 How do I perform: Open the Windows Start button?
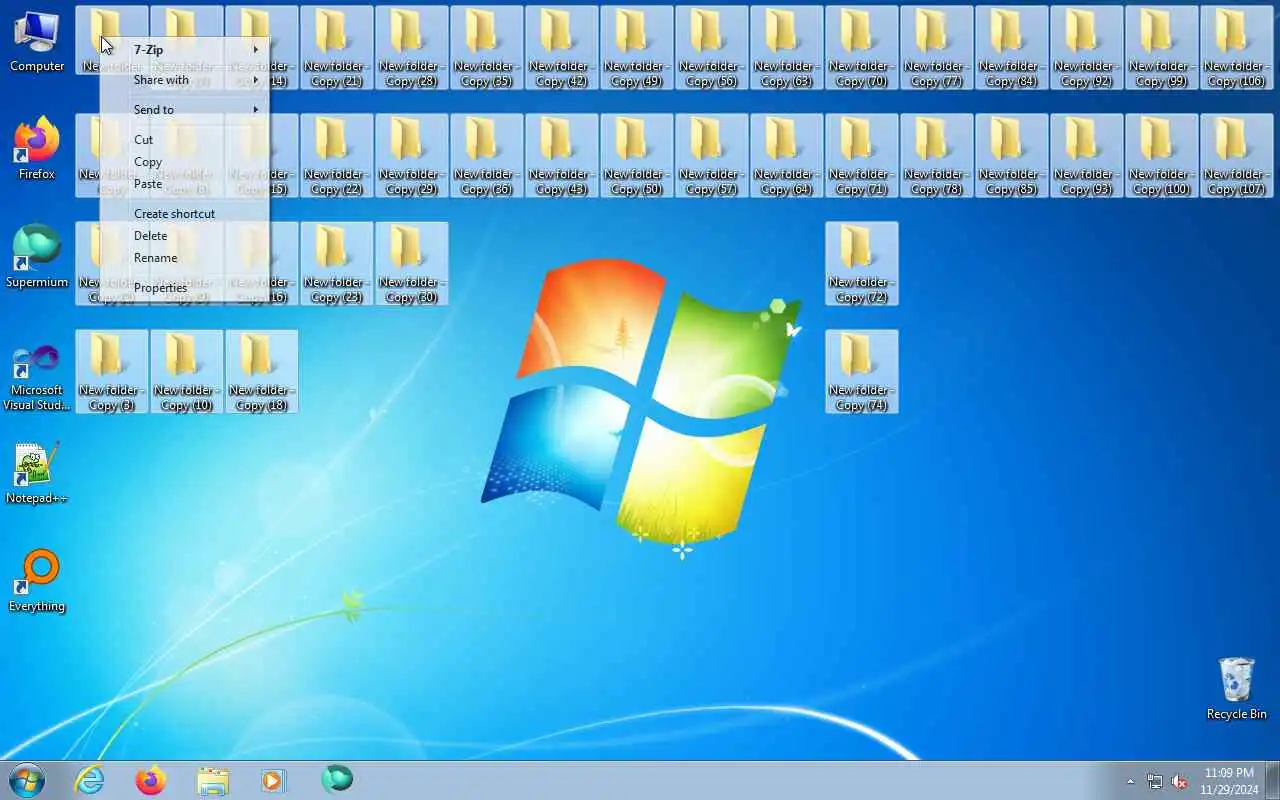[x=27, y=780]
